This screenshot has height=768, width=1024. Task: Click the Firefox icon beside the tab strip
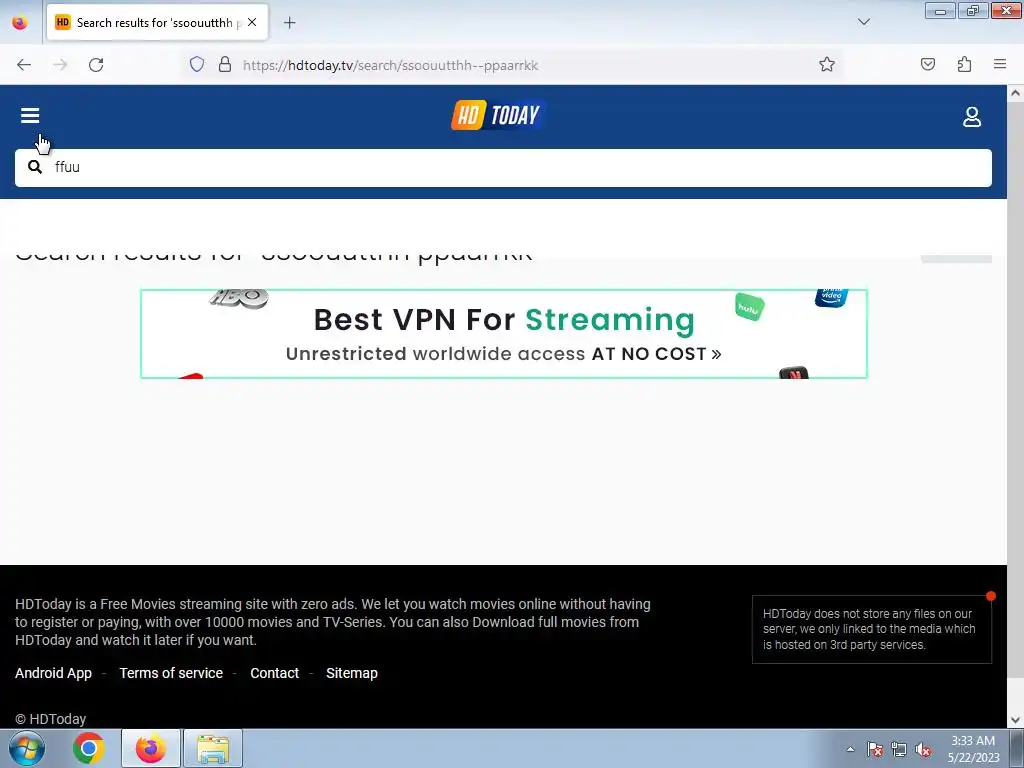tap(20, 23)
